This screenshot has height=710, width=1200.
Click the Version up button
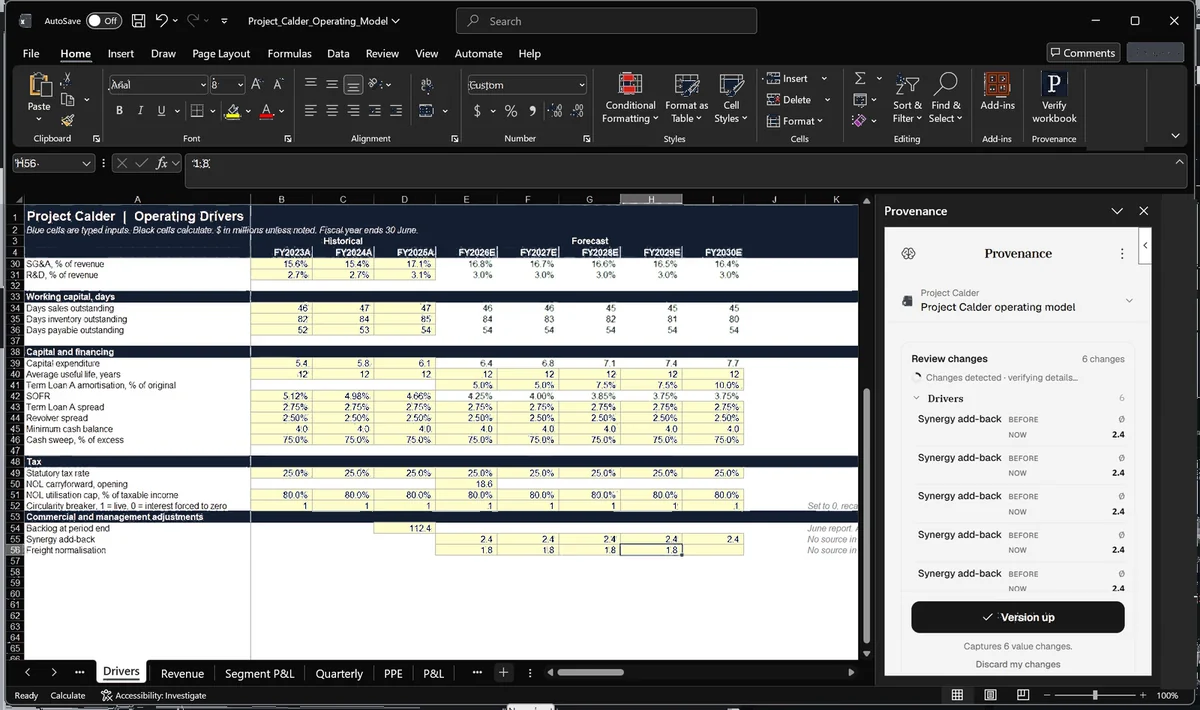(1017, 617)
